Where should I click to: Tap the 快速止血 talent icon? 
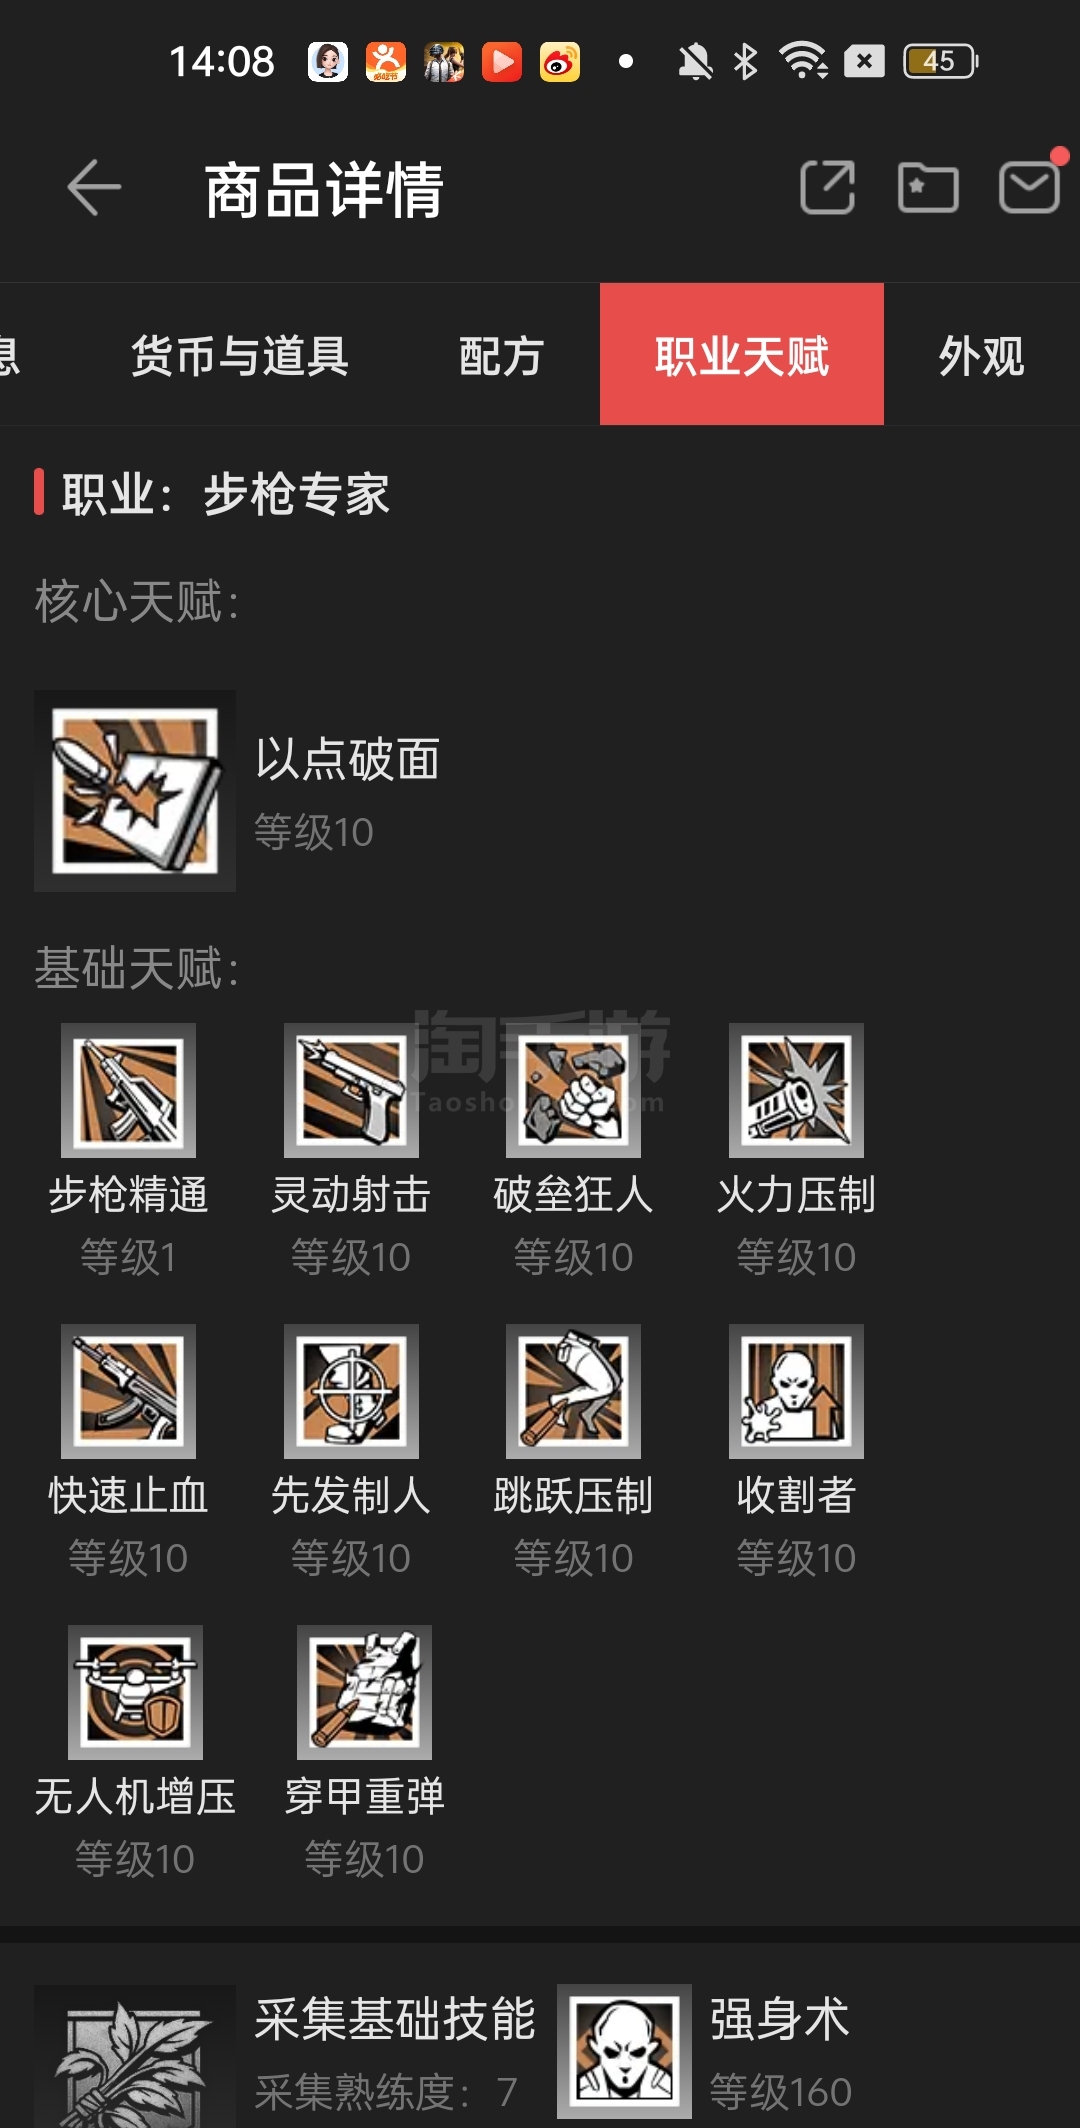pyautogui.click(x=128, y=1391)
